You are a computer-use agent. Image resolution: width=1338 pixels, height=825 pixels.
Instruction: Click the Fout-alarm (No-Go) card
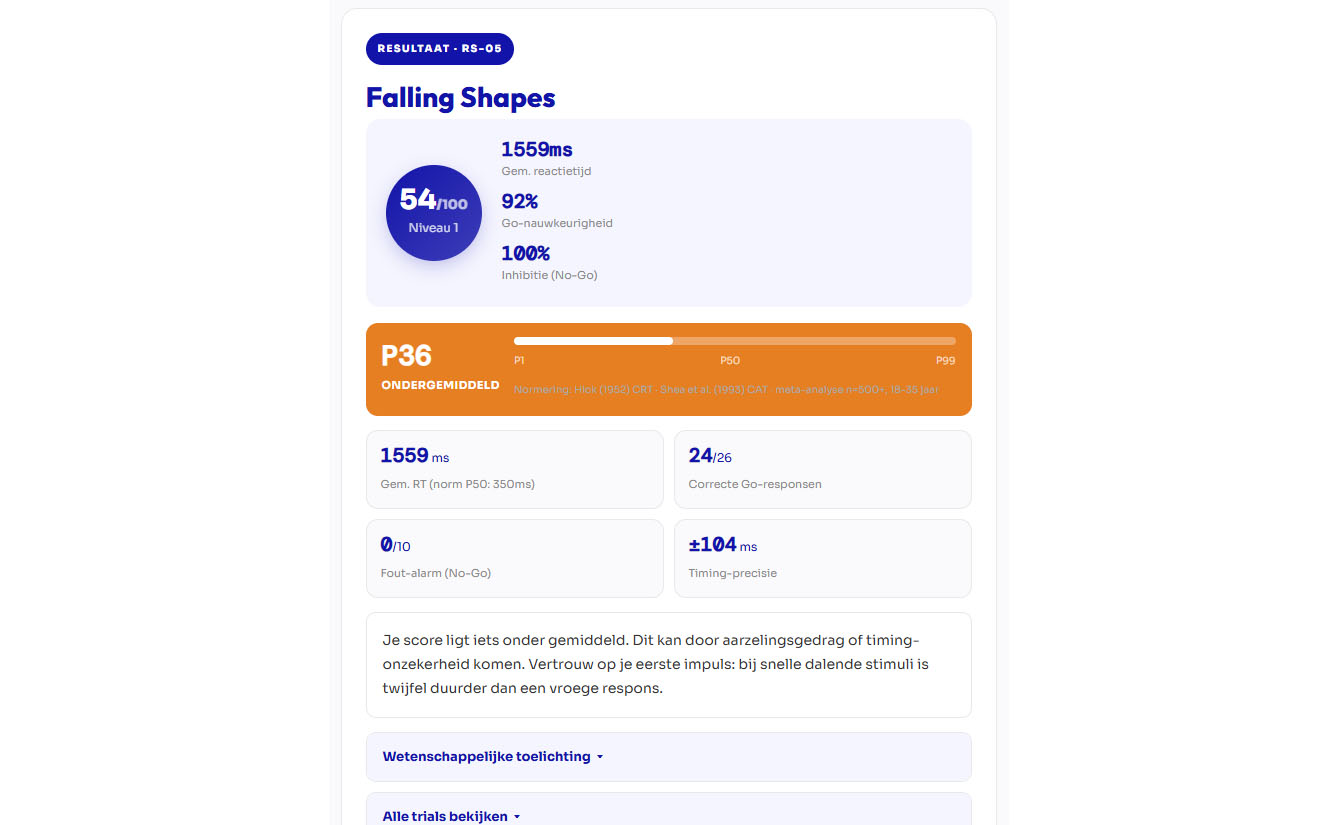coord(514,558)
